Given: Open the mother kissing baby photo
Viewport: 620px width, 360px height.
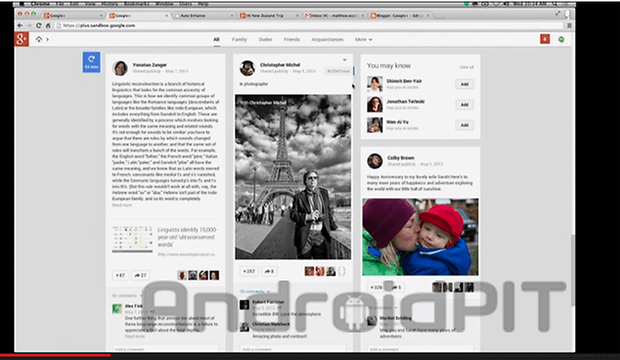Looking at the screenshot, I should 420,237.
